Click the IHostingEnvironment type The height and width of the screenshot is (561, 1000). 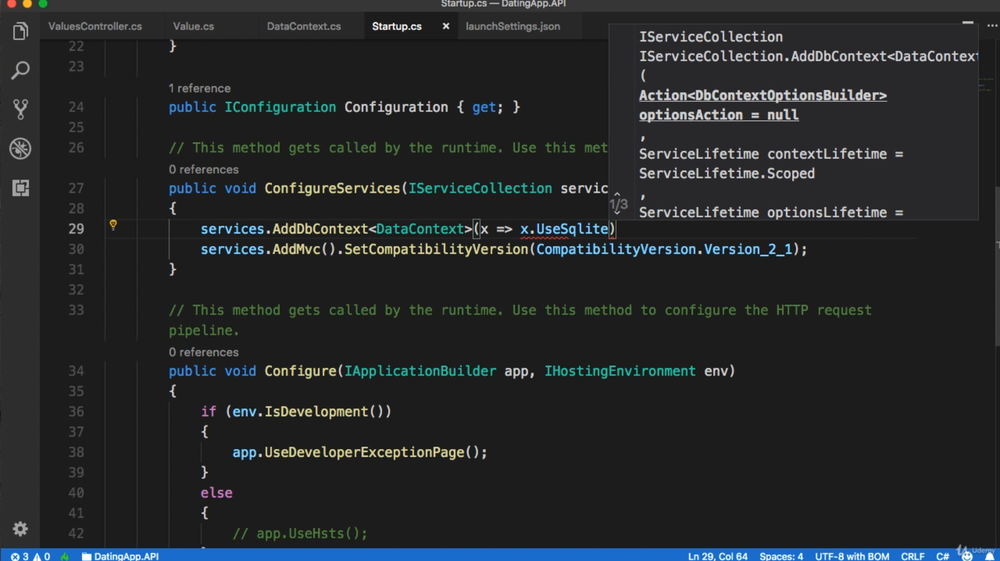pyautogui.click(x=620, y=371)
